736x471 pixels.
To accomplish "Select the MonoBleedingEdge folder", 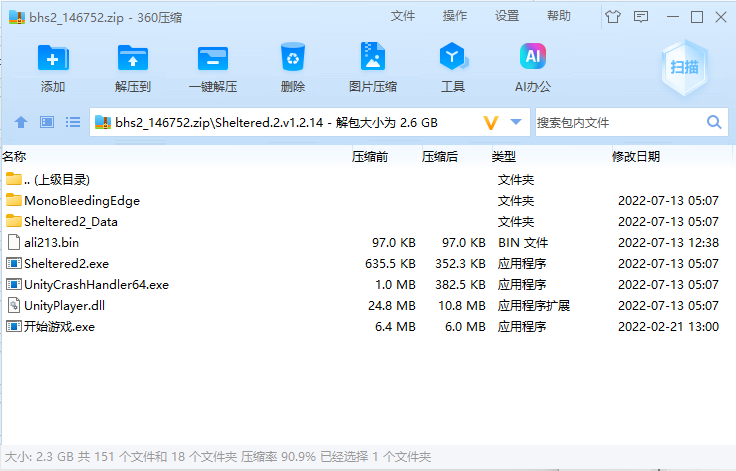I will 367,201.
